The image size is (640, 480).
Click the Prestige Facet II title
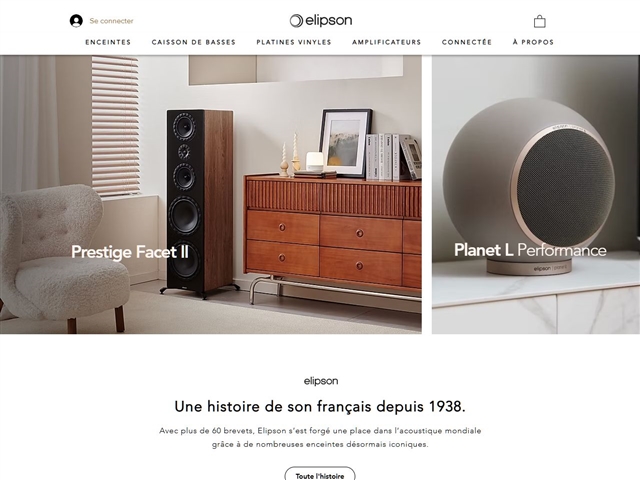click(130, 252)
